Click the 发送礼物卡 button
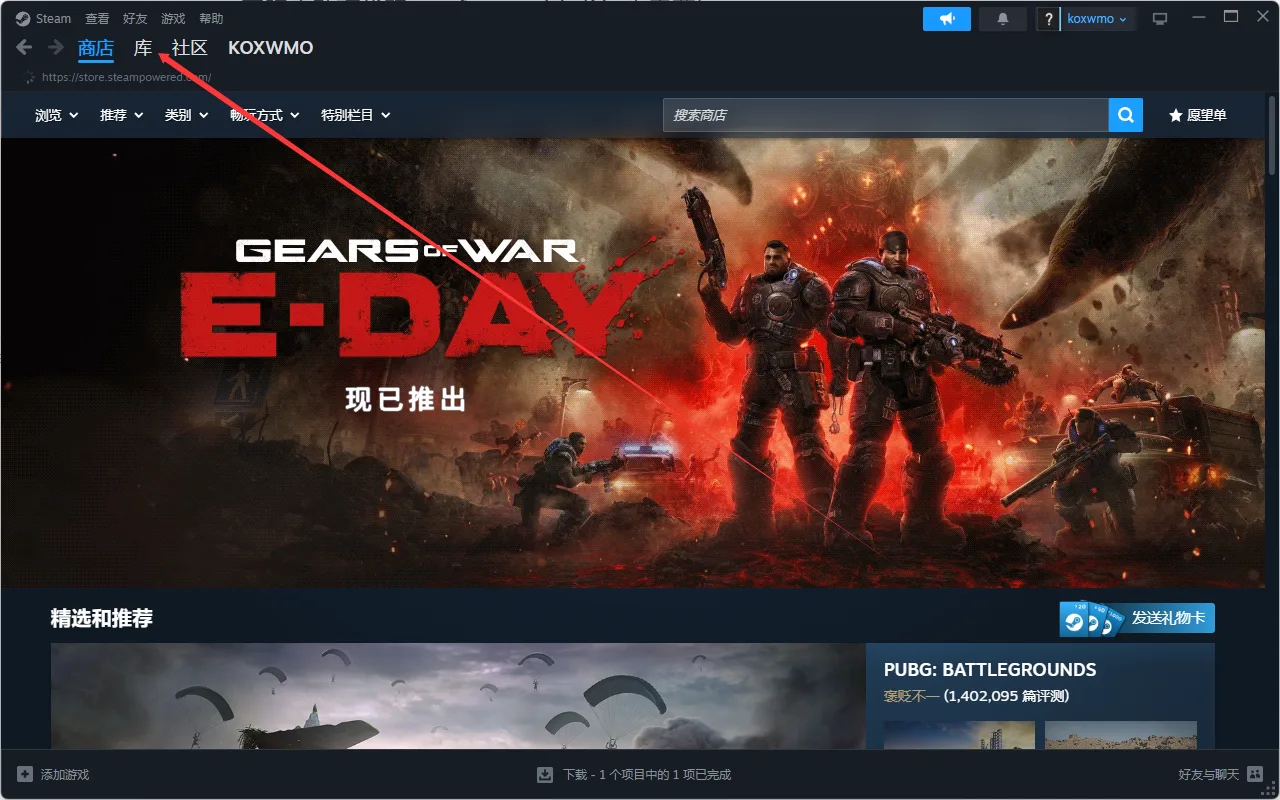The image size is (1280, 800). pos(1138,619)
